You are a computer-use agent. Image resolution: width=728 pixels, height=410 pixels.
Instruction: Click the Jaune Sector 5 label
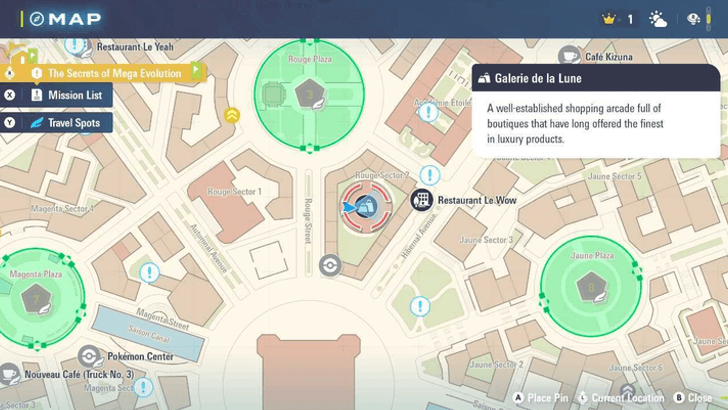(614, 176)
